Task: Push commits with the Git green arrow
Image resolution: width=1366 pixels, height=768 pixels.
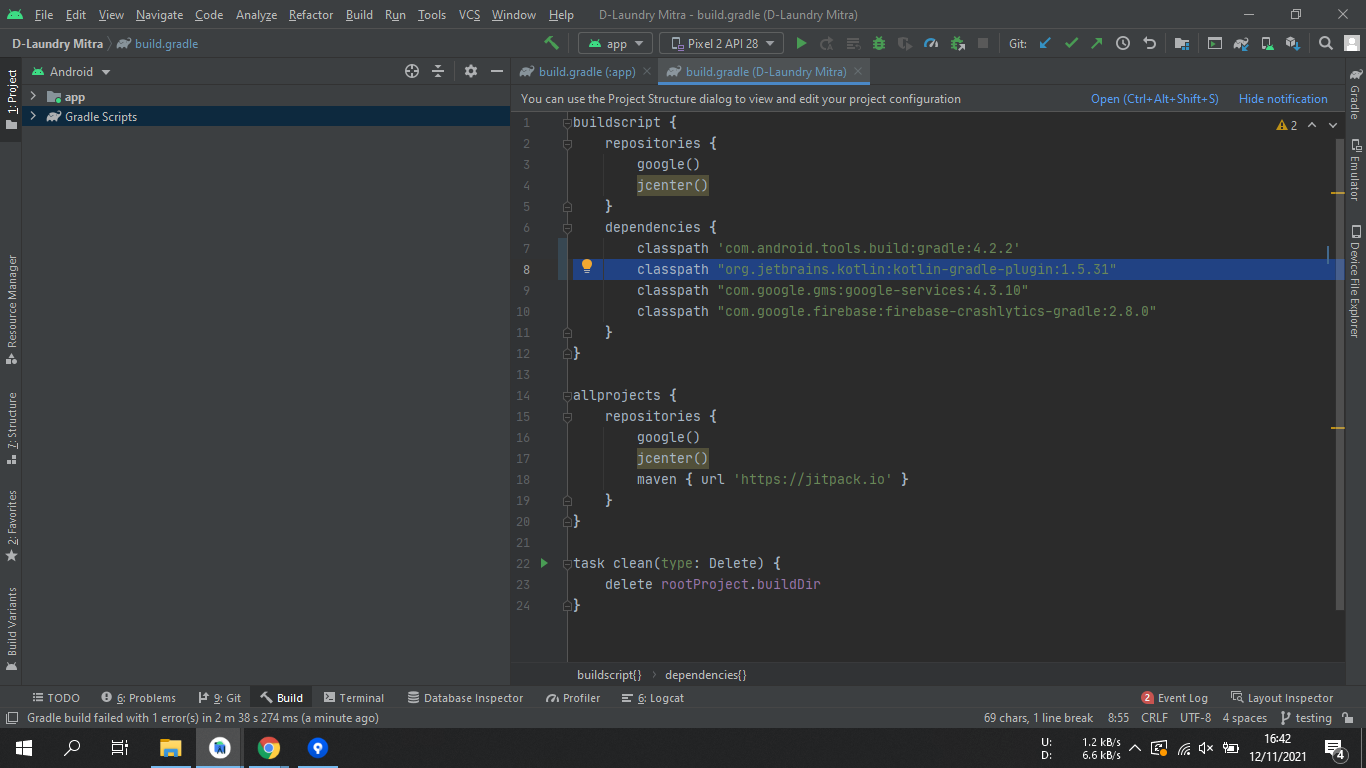Action: coord(1097,43)
